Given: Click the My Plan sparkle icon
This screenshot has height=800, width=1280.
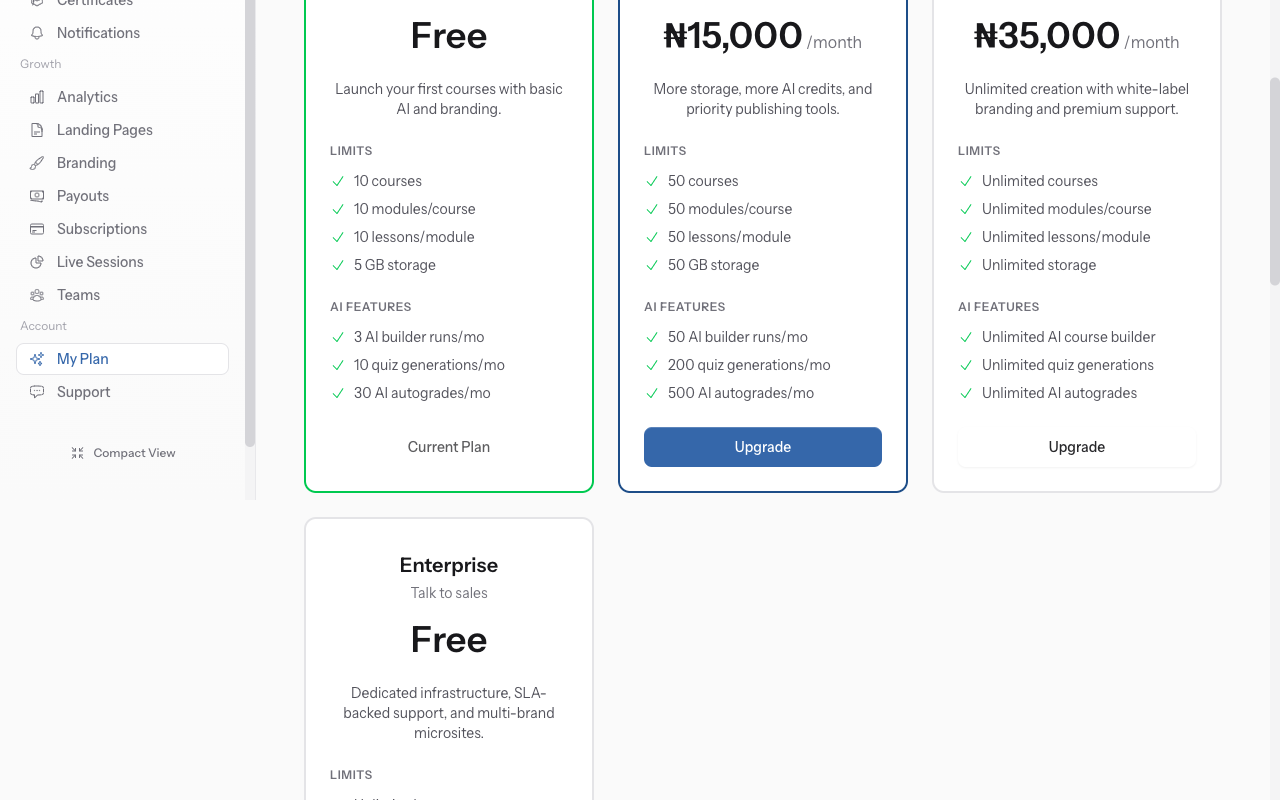Looking at the screenshot, I should [x=37, y=358].
